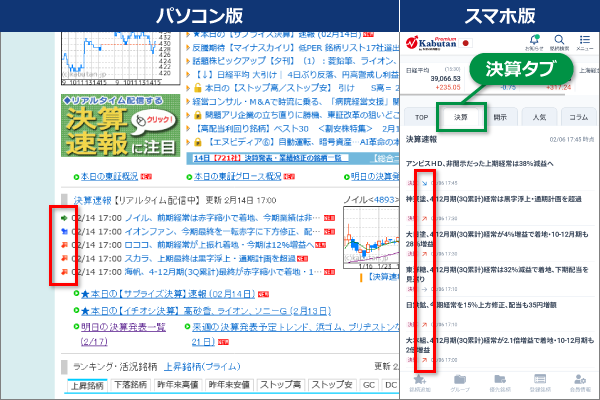Open the ノイル、前期経常は赤字縮小 headline
This screenshot has height=400, width=600.
click(x=223, y=218)
